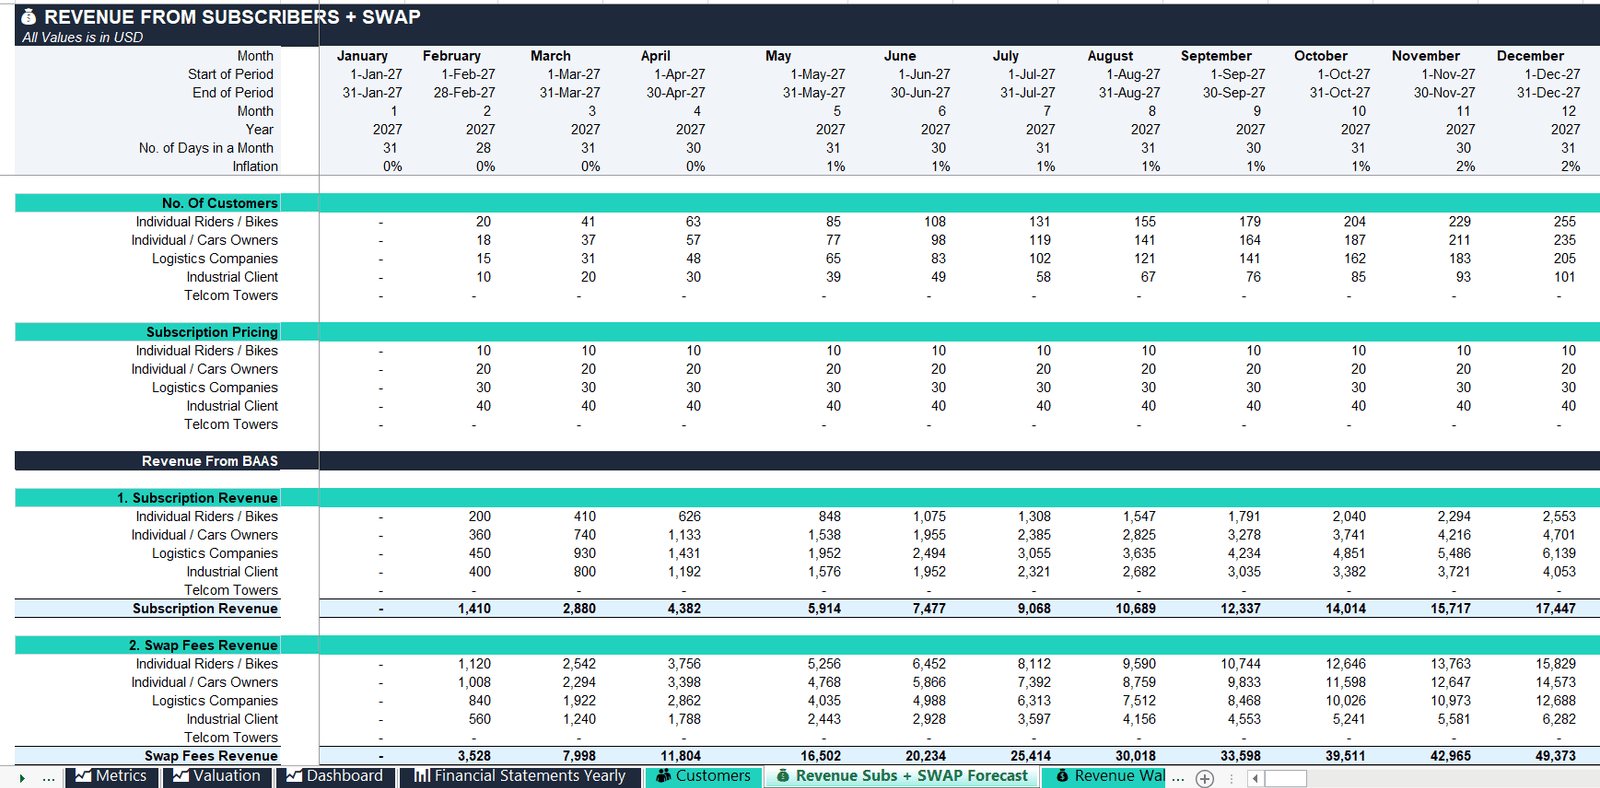The image size is (1600, 788).
Task: Select December Riders swap fee 15,829
Action: click(1556, 664)
